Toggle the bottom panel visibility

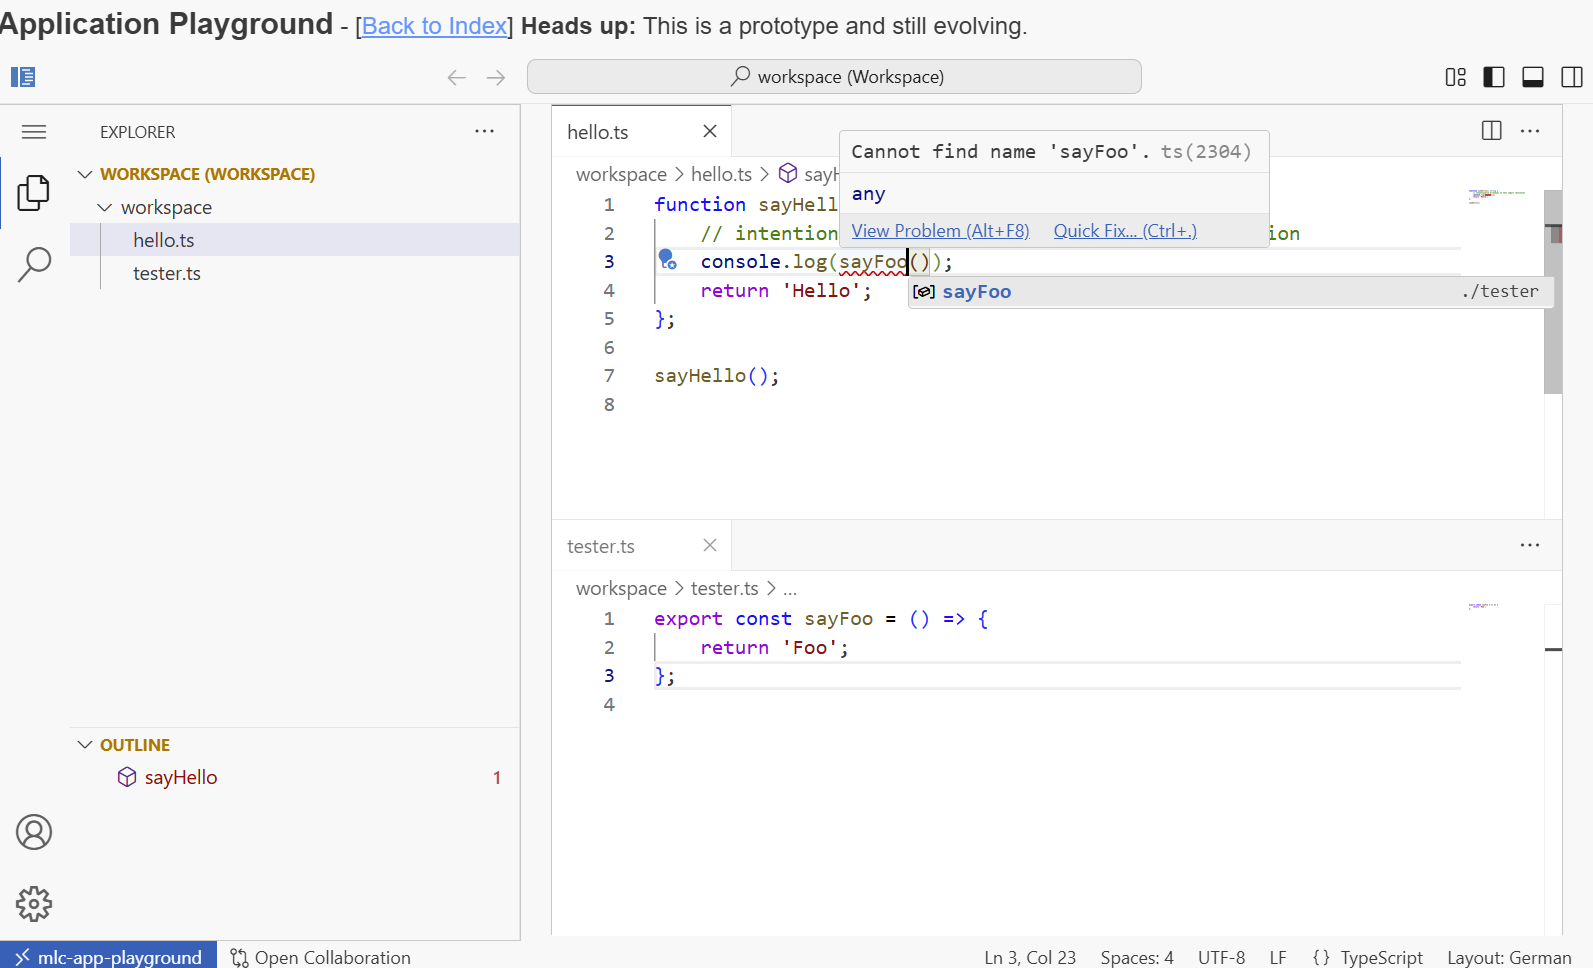pyautogui.click(x=1533, y=77)
